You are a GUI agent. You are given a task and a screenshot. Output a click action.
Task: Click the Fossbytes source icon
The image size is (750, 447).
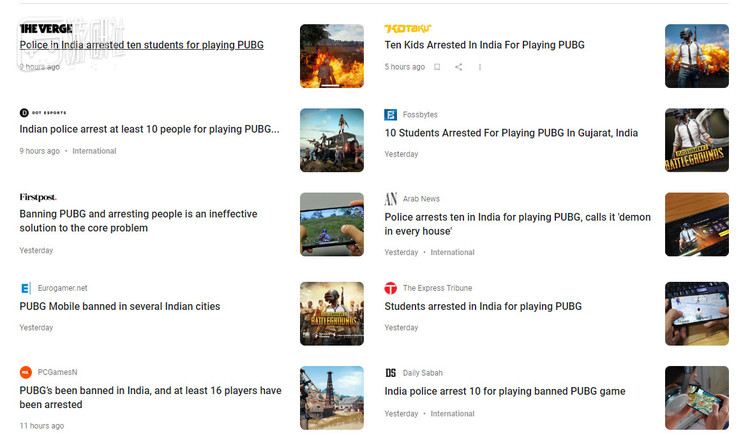coord(391,115)
